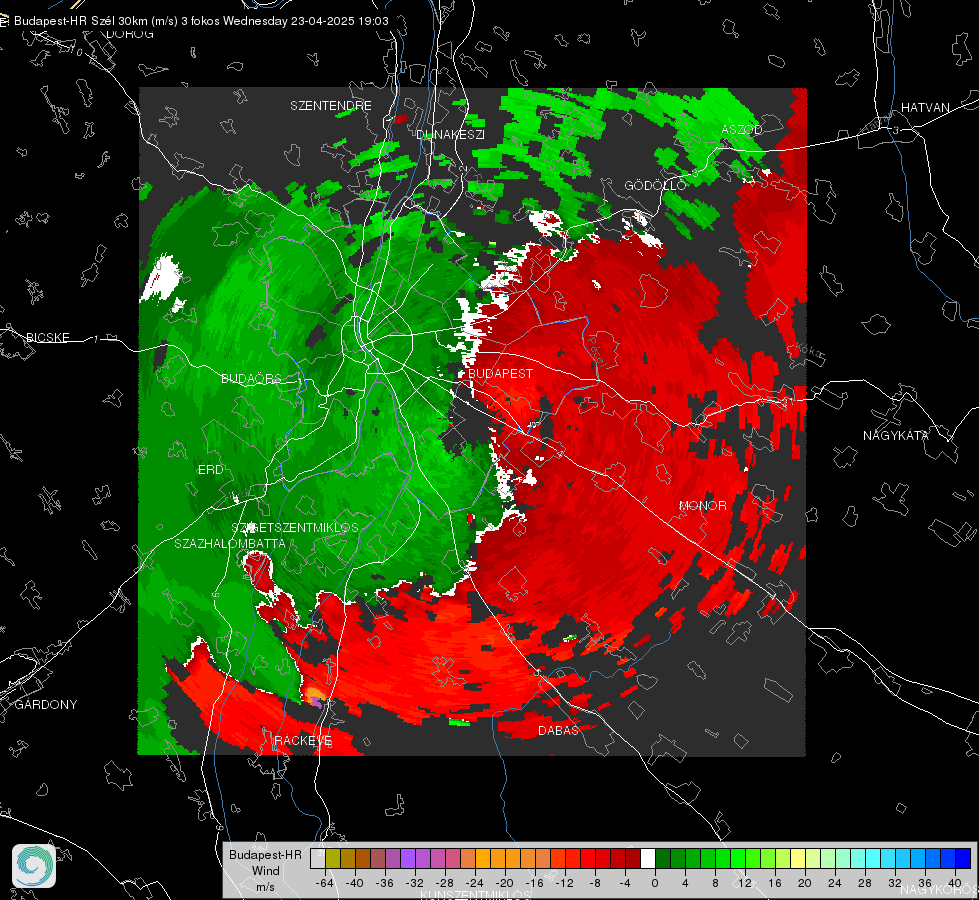Click the purple wind spot north of Ráckeve
This screenshot has height=900, width=979.
(x=317, y=703)
